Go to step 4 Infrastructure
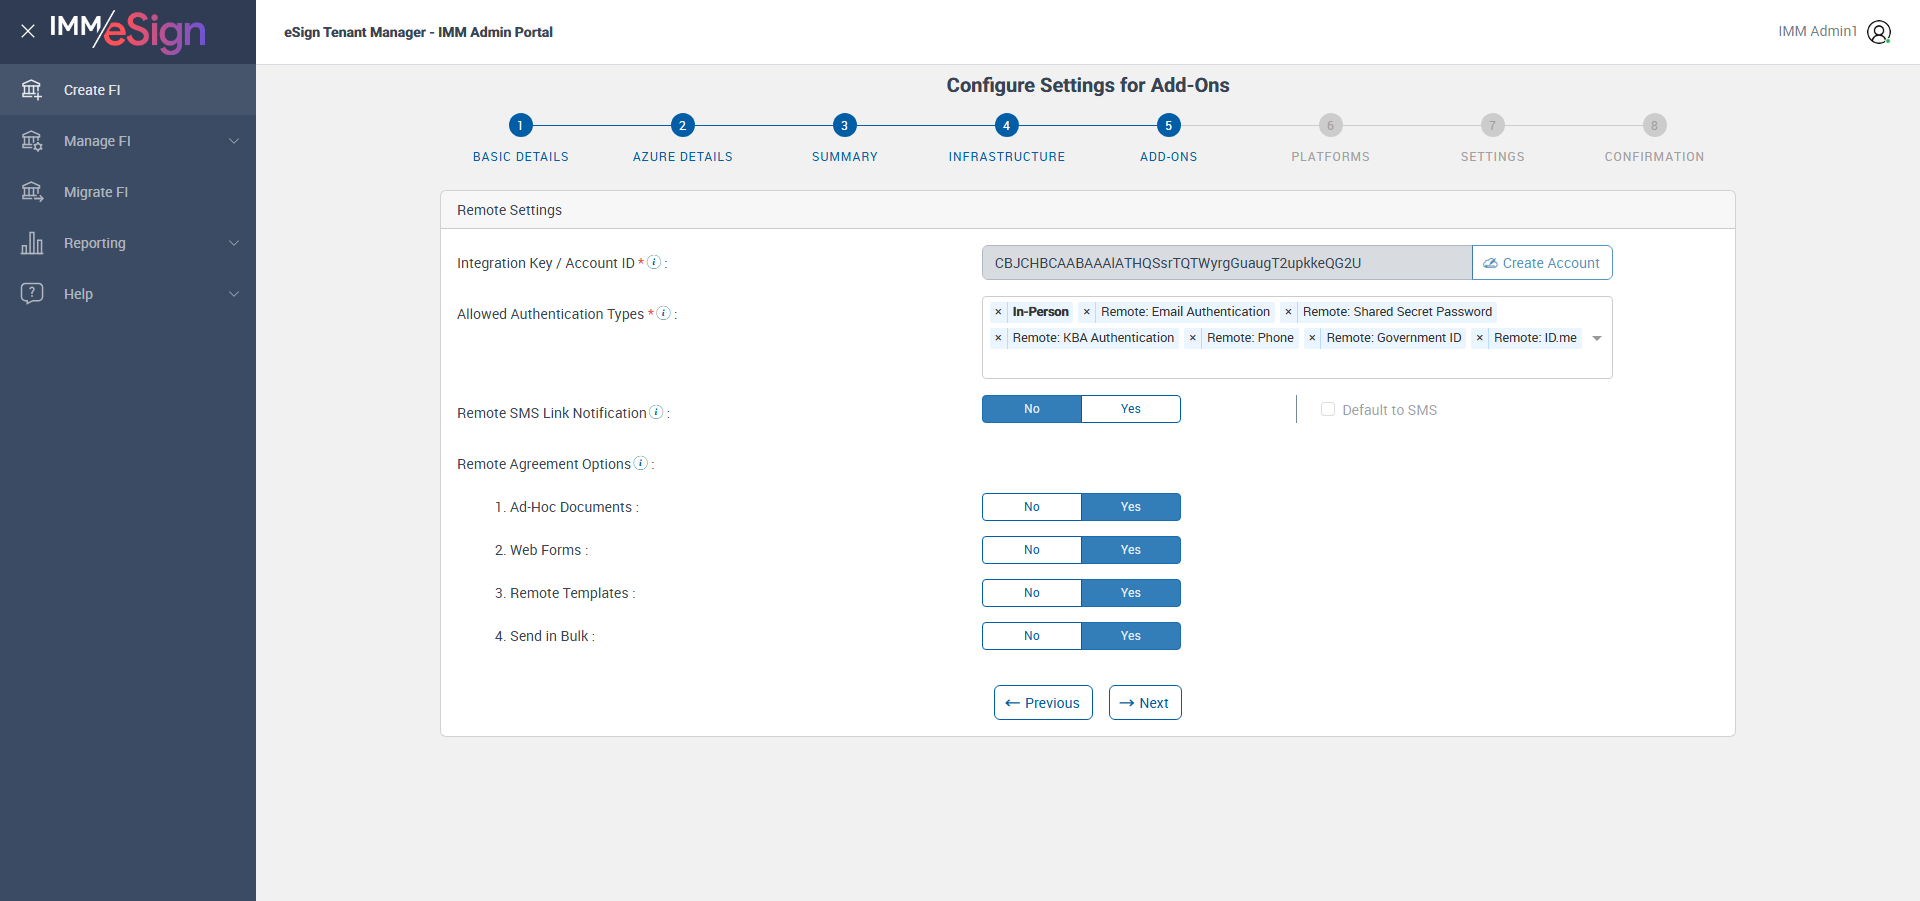1920x901 pixels. (1006, 125)
